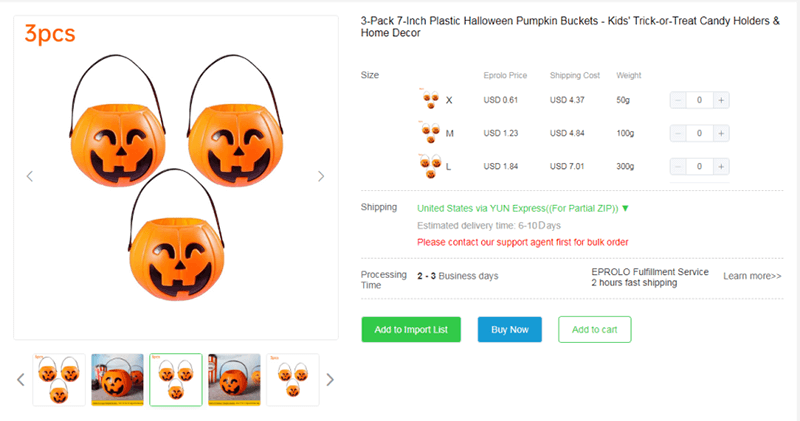The image size is (800, 421).
Task: Select the first product thumbnail
Action: [x=59, y=380]
